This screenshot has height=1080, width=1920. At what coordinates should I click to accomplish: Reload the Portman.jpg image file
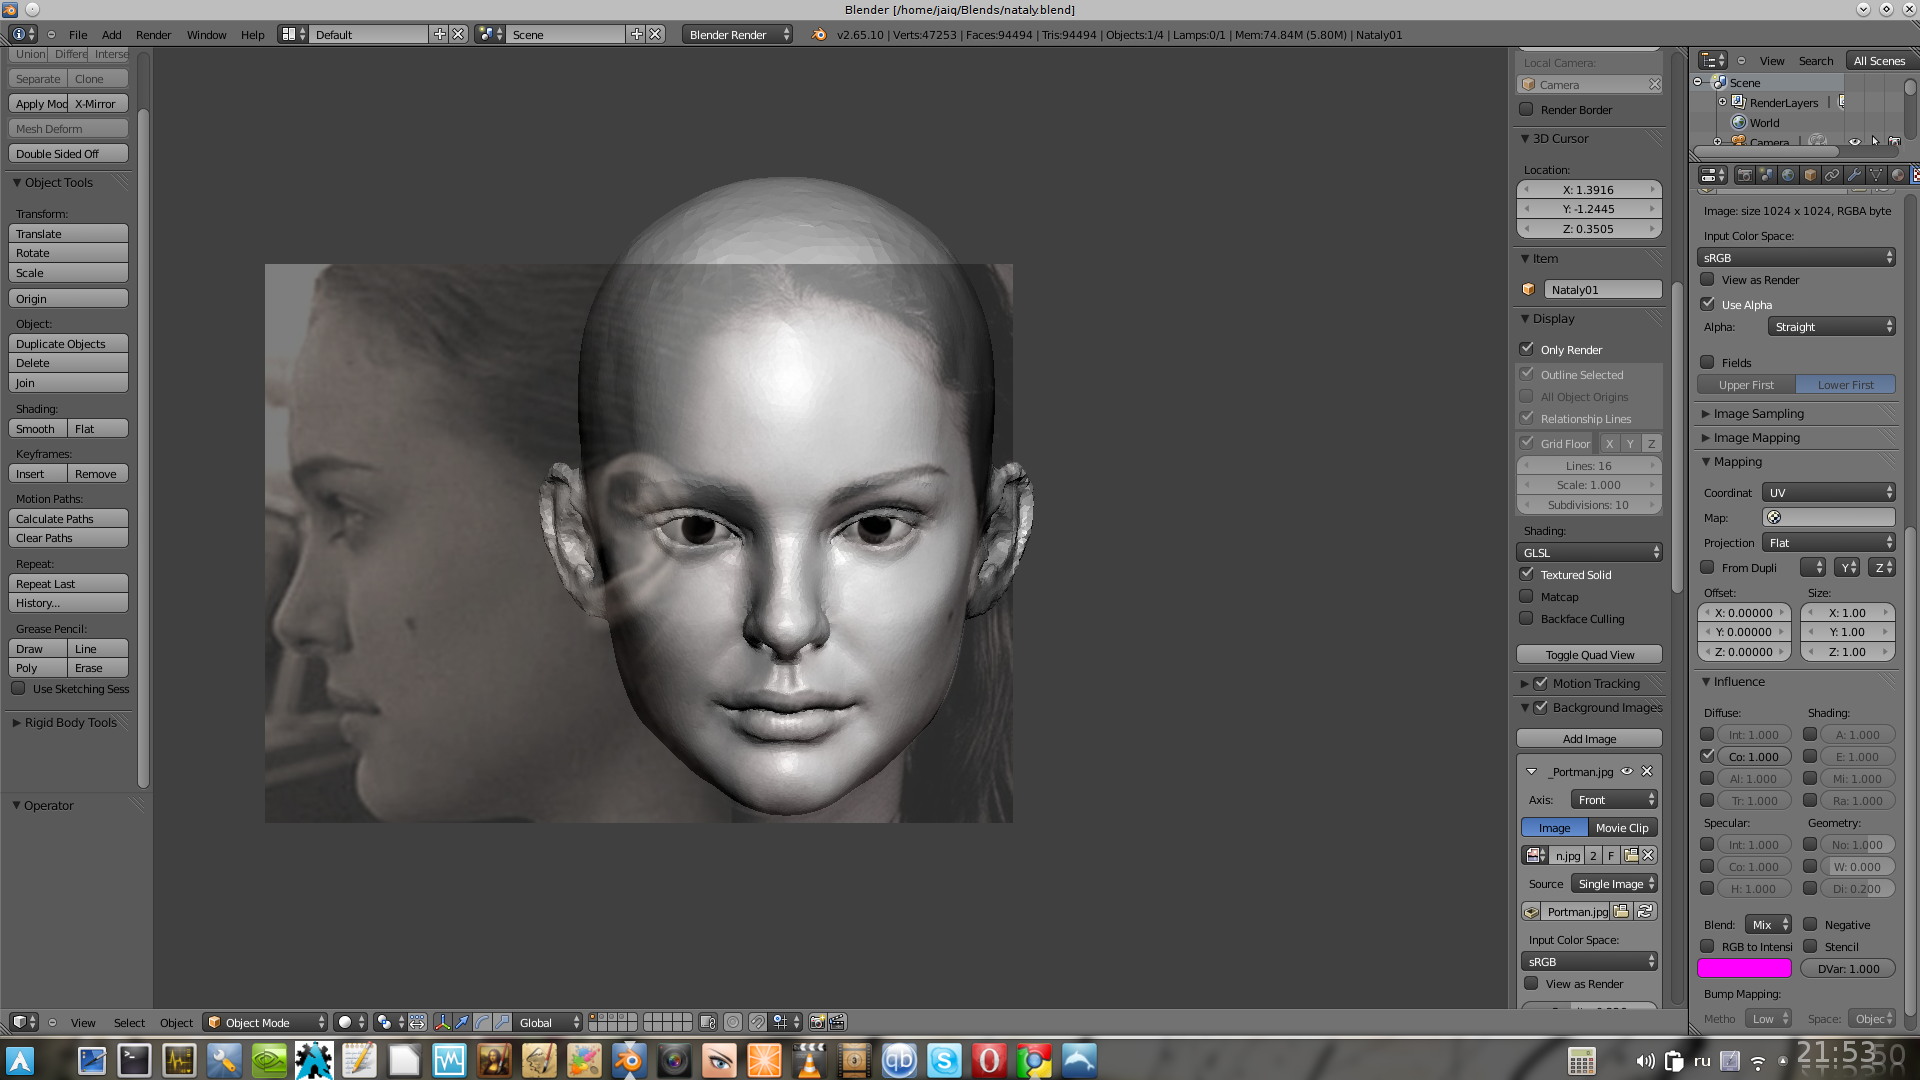[x=1645, y=911]
